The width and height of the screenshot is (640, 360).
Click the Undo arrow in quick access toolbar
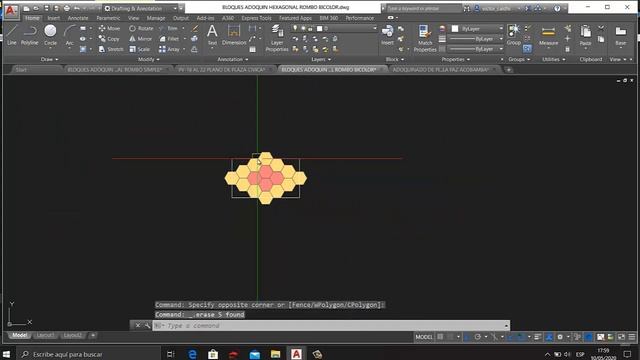point(76,8)
